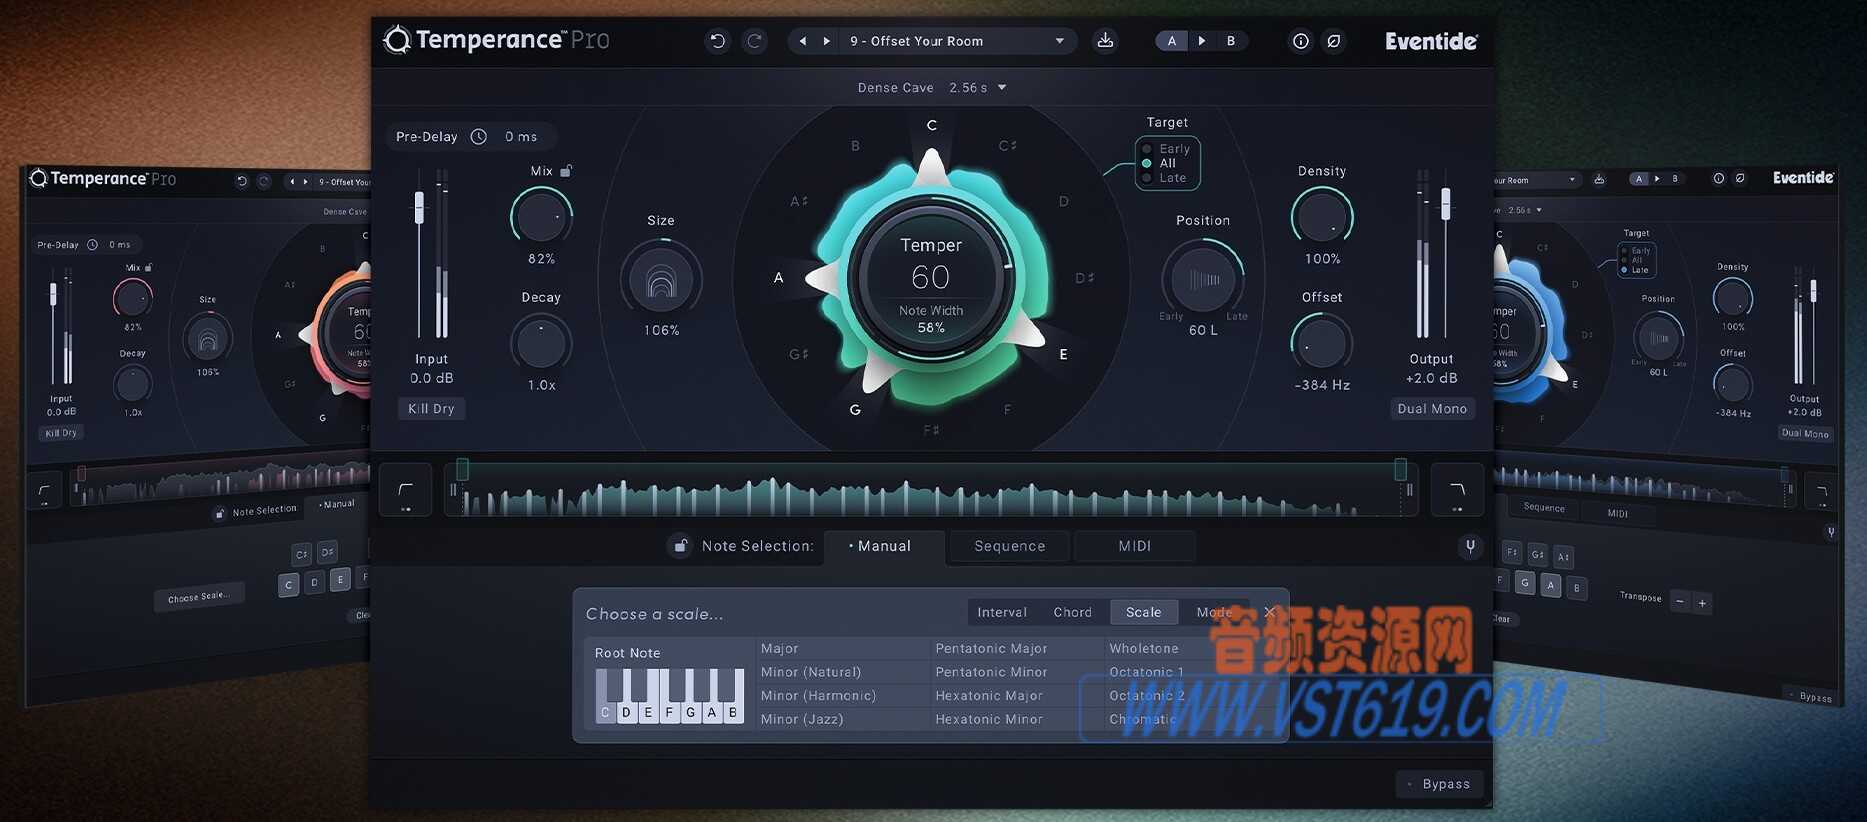The image size is (1867, 822).
Task: Click Choose Scale button in left window
Action: (x=198, y=597)
